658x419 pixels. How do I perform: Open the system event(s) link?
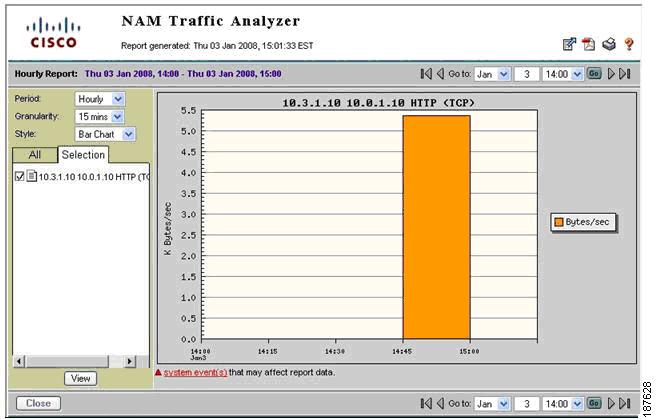click(195, 372)
